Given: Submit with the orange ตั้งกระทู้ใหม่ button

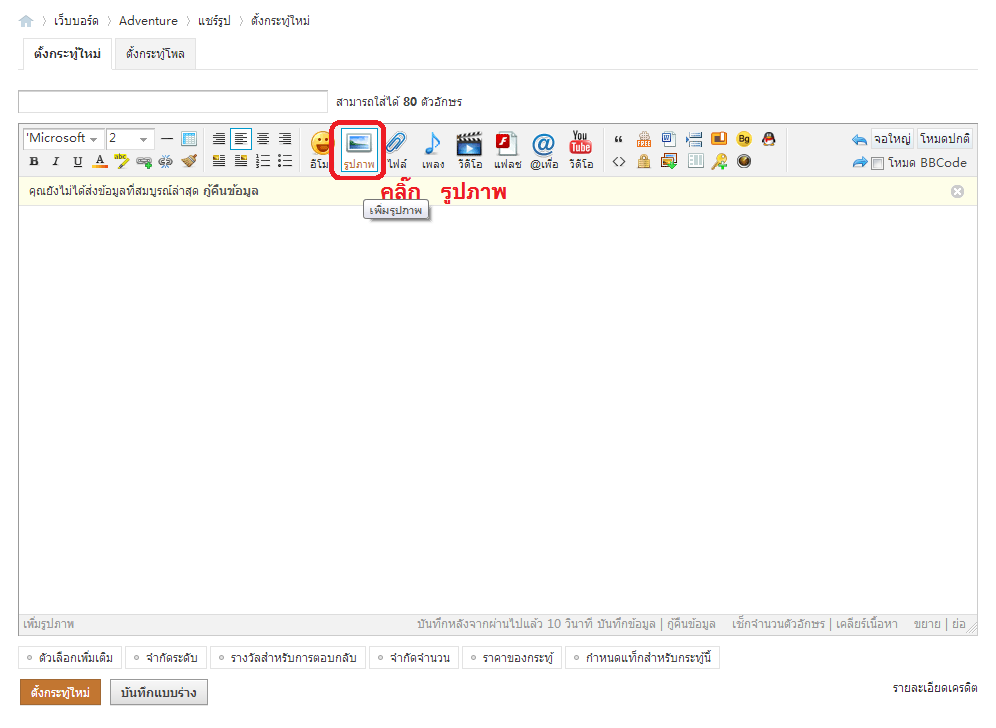Looking at the screenshot, I should pyautogui.click(x=60, y=692).
